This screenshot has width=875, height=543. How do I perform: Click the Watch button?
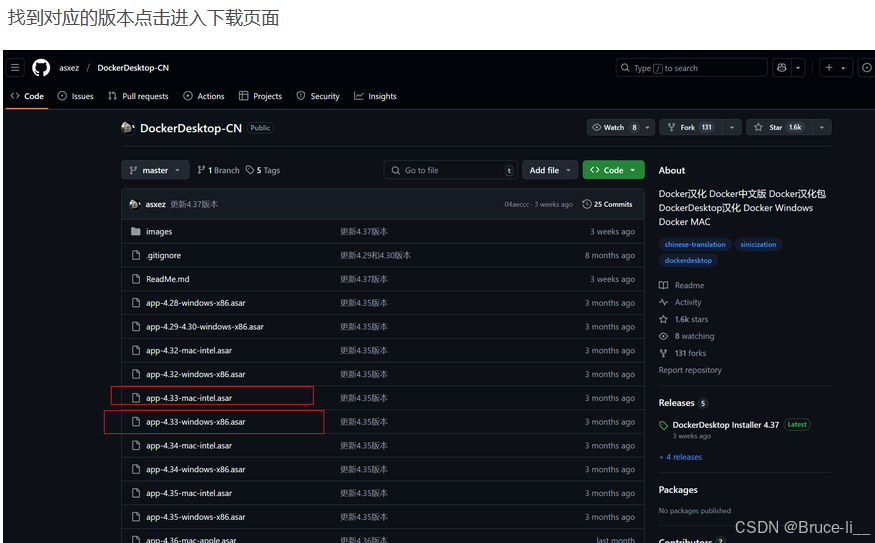(614, 127)
